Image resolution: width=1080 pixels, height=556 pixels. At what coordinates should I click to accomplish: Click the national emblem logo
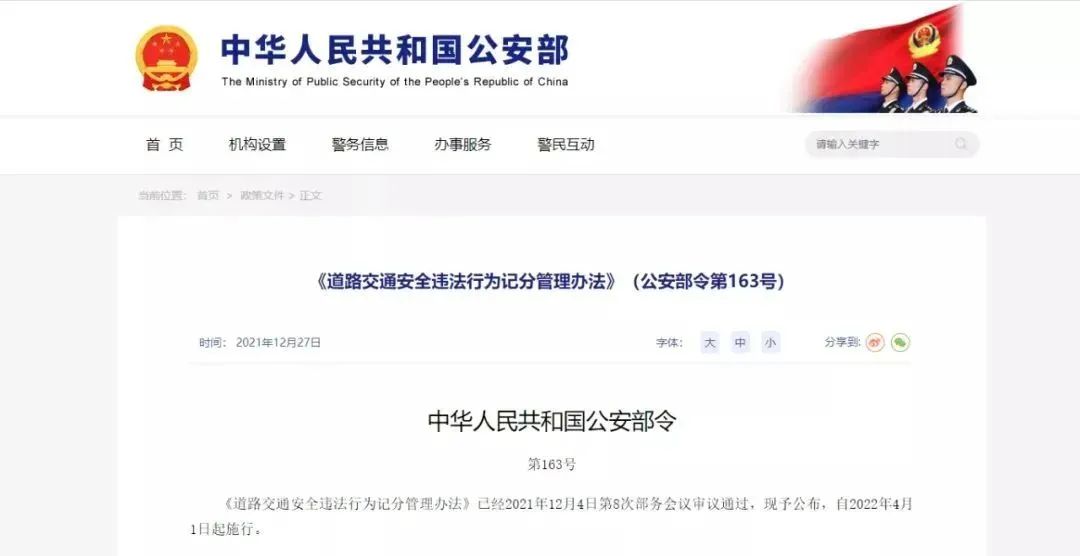166,58
